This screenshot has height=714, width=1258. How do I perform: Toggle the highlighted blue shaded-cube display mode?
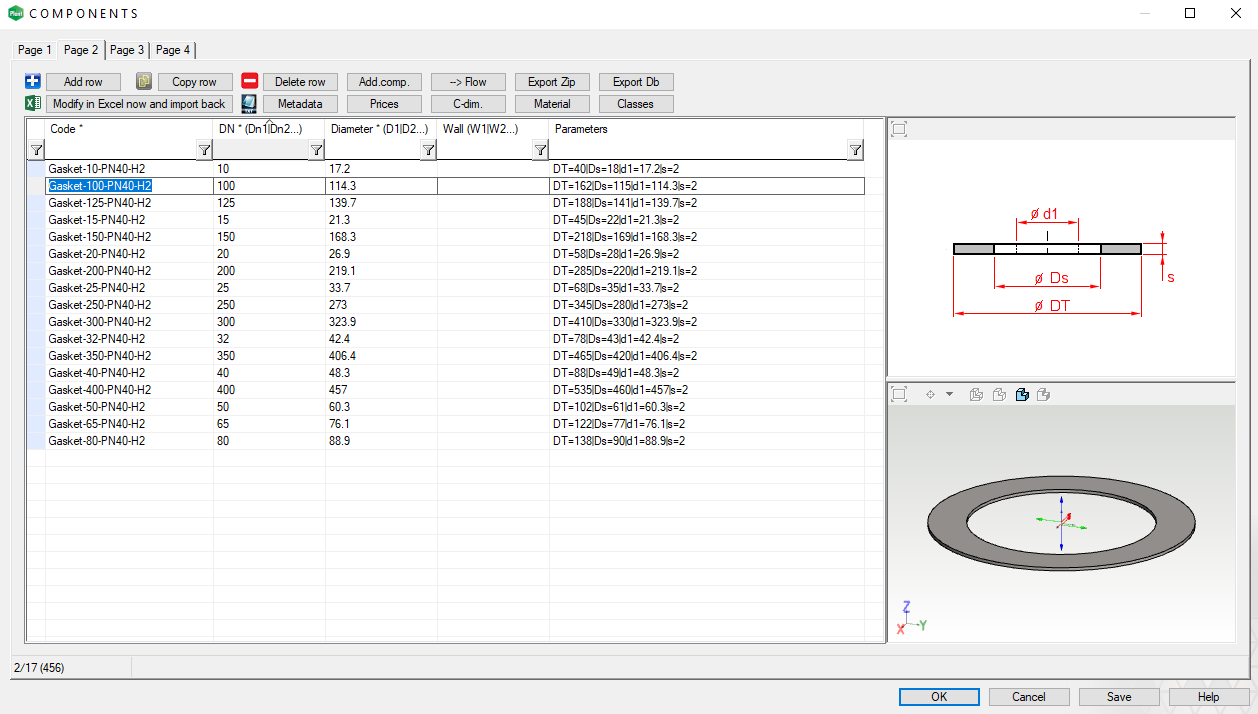(x=1022, y=395)
